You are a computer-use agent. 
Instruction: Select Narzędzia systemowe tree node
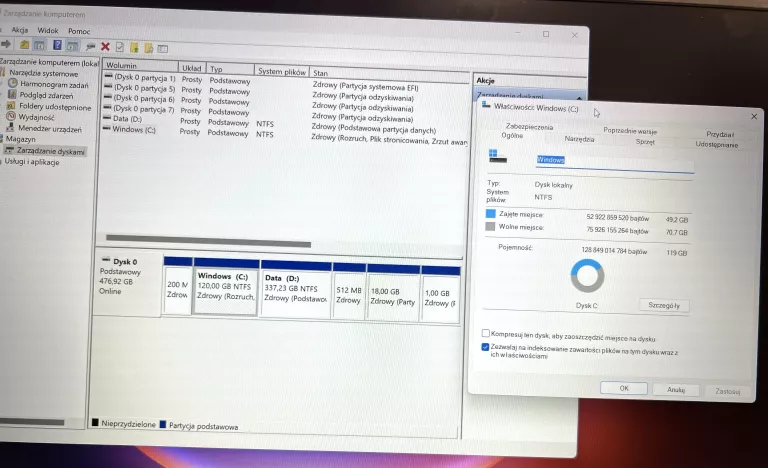tap(44, 74)
